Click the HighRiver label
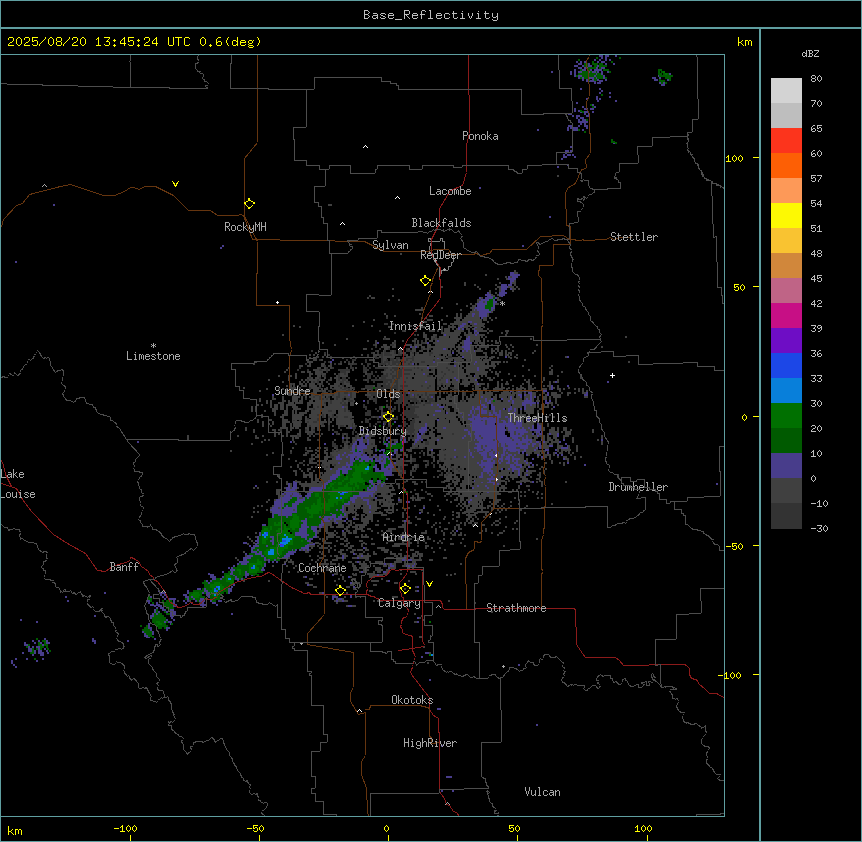Screen dimensions: 862x842 click(430, 743)
